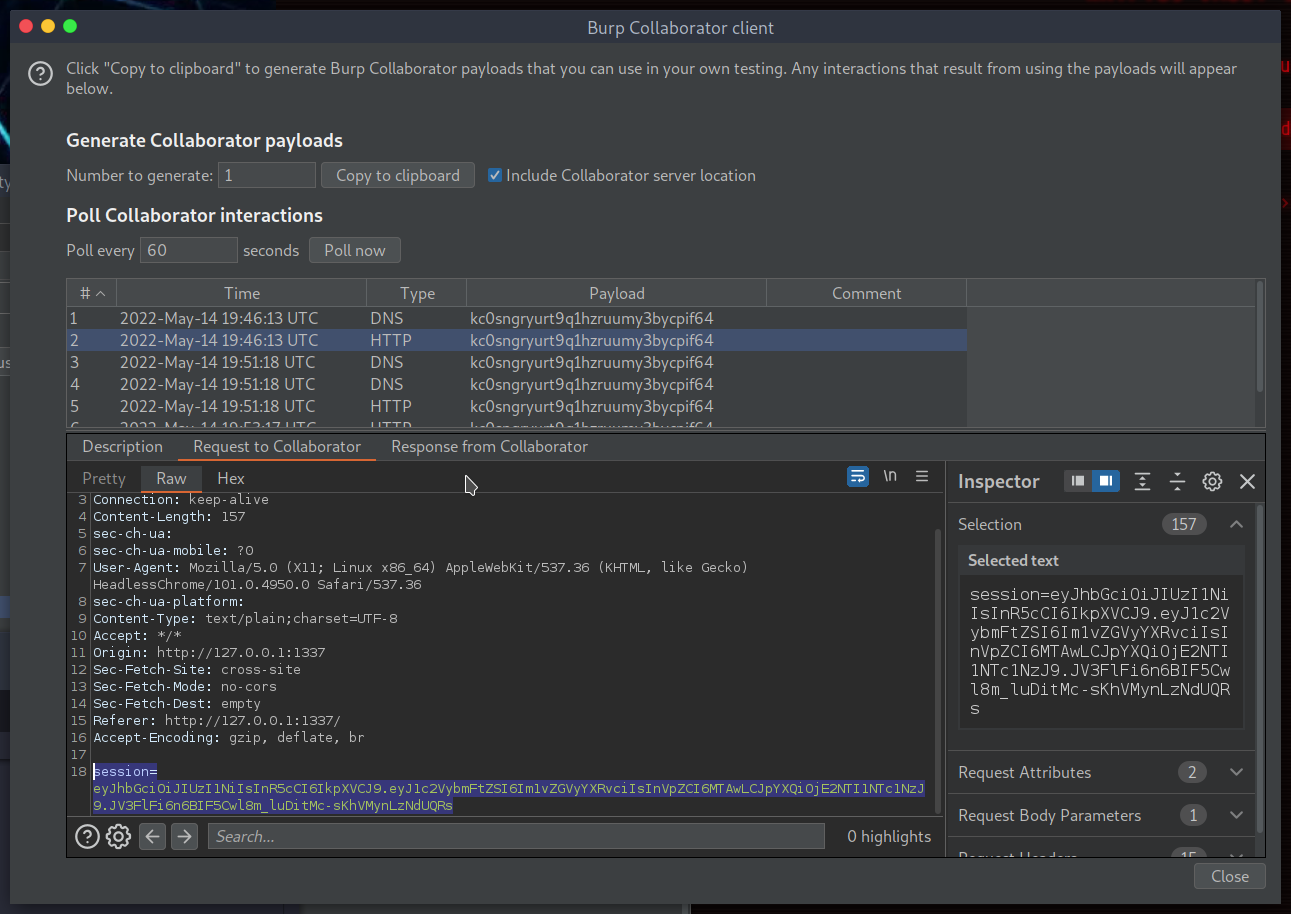Screen dimensions: 1291x914
Task: Click the help question mark icon at top
Action: point(40,74)
